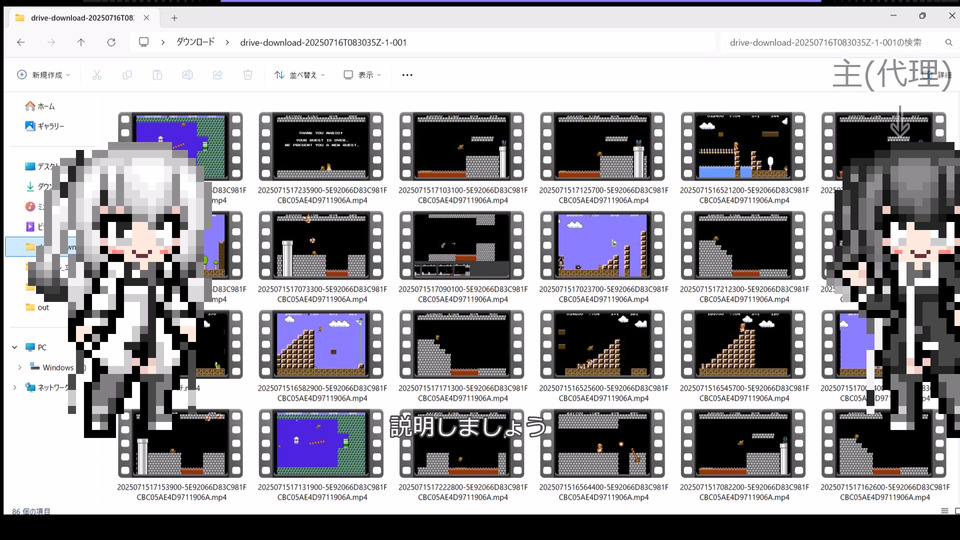Screen dimensions: 960x540
Task: Select PC in the navigation pane
Action: click(x=36, y=347)
